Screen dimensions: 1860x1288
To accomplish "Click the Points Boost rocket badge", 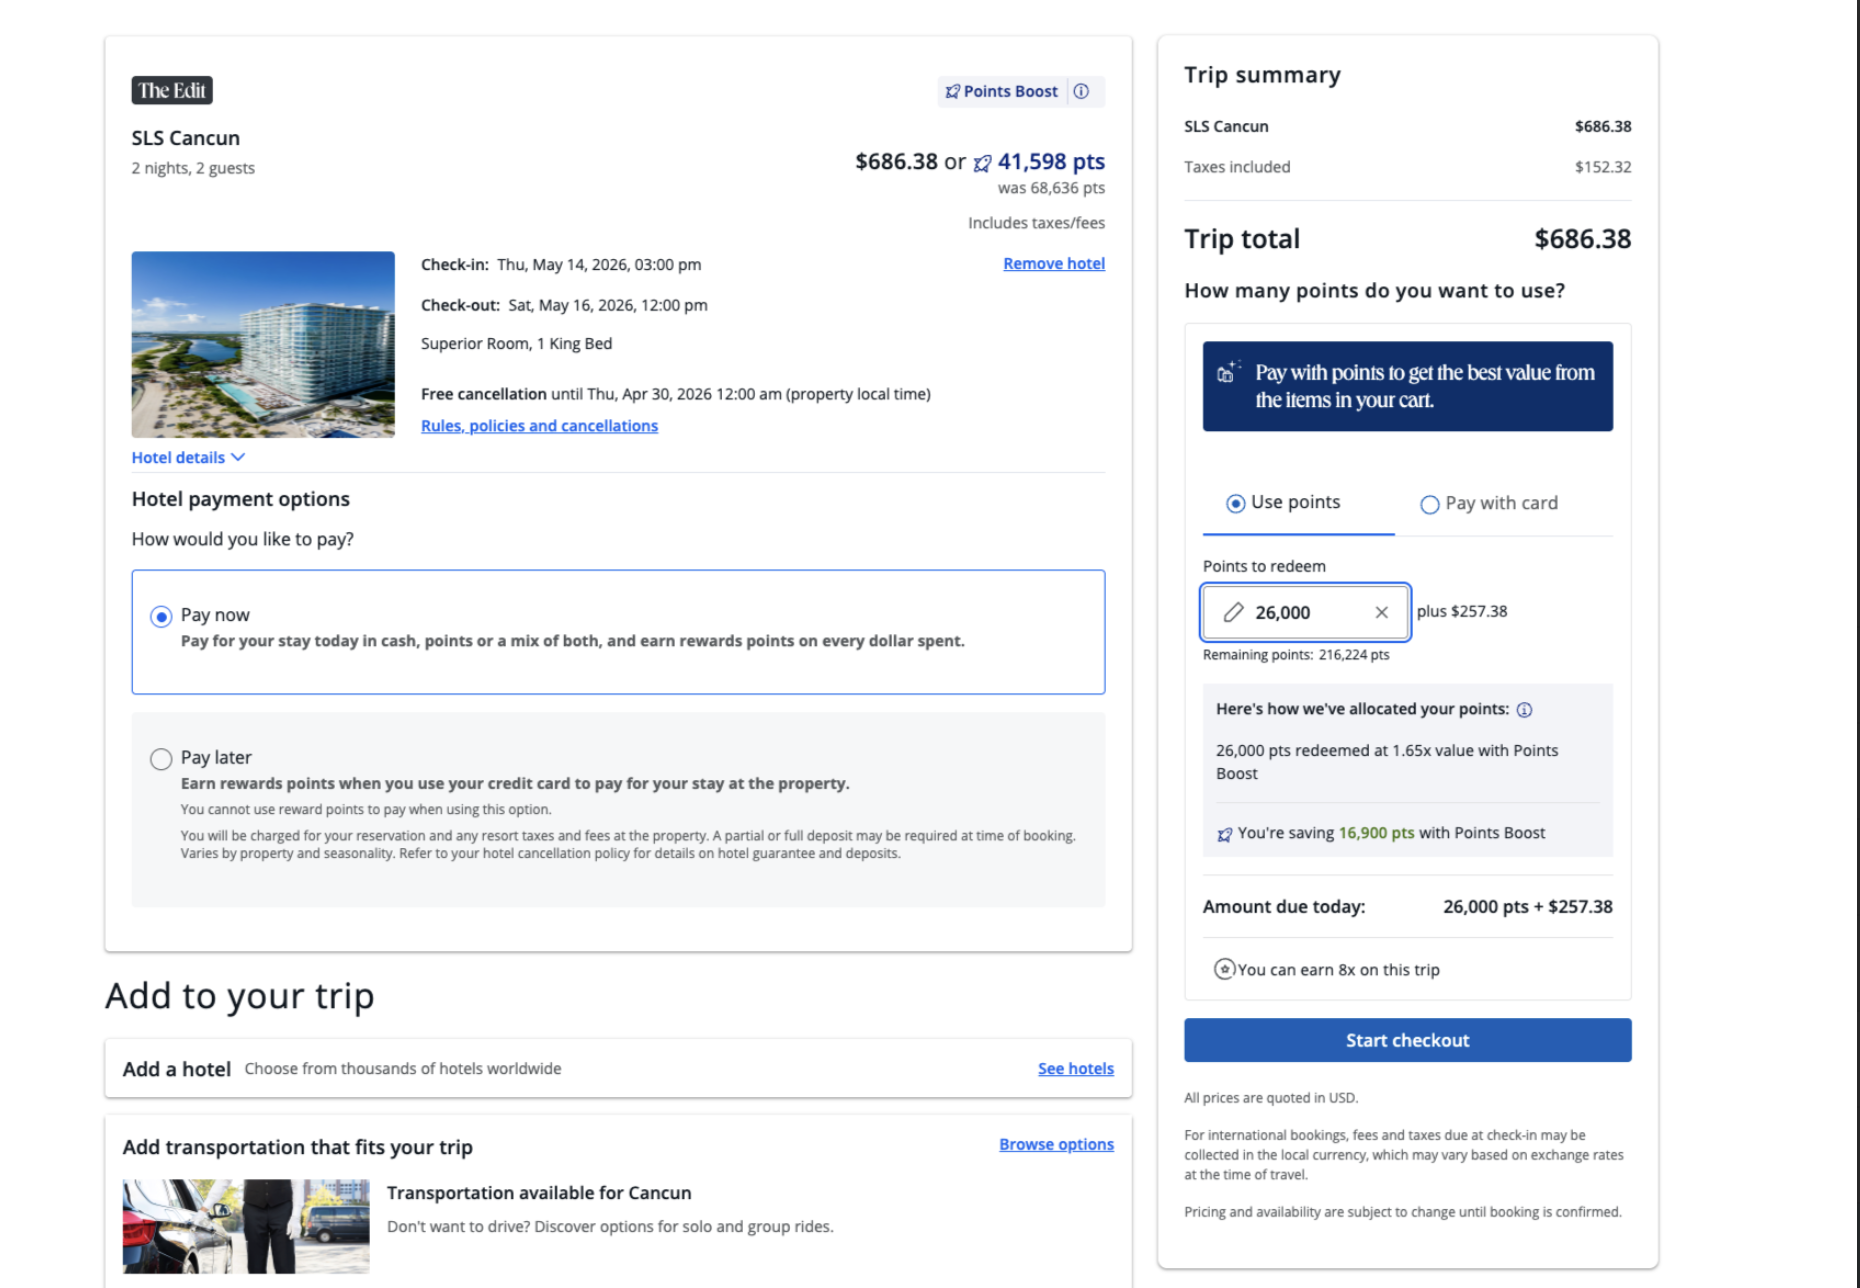I will point(1002,91).
